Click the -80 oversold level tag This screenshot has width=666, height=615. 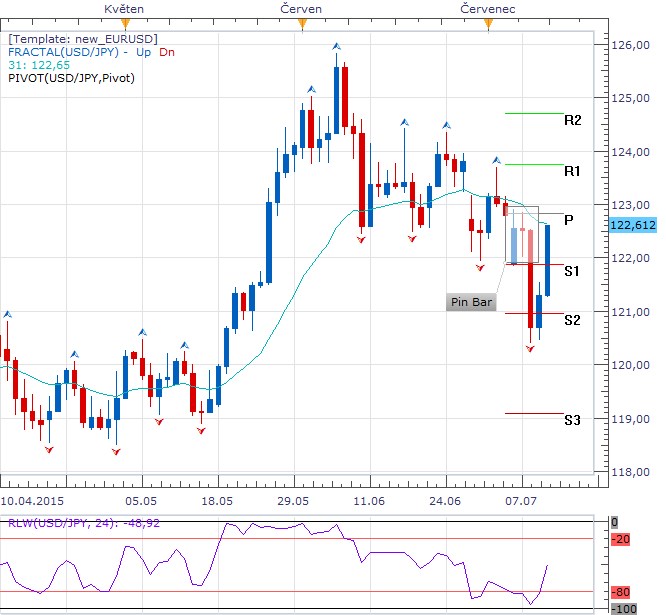[621, 592]
